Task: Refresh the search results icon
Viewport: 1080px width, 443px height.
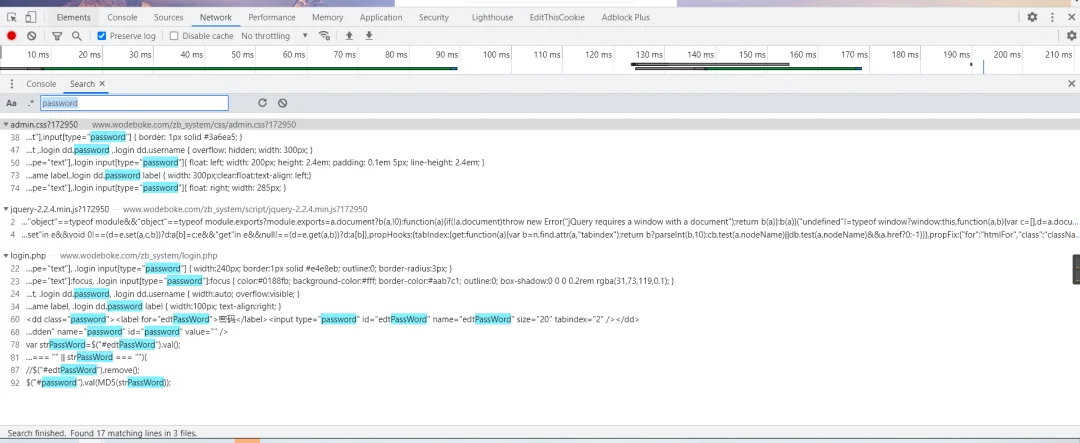Action: click(x=262, y=103)
